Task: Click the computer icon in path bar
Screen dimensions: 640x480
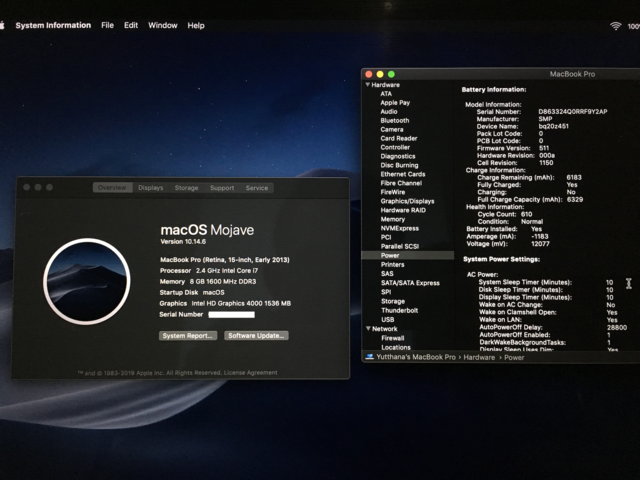Action: coord(369,357)
